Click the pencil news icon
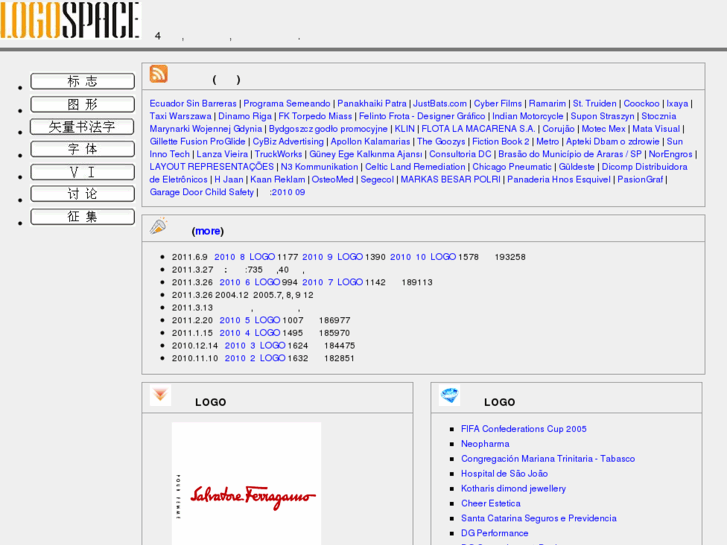 pyautogui.click(x=159, y=225)
